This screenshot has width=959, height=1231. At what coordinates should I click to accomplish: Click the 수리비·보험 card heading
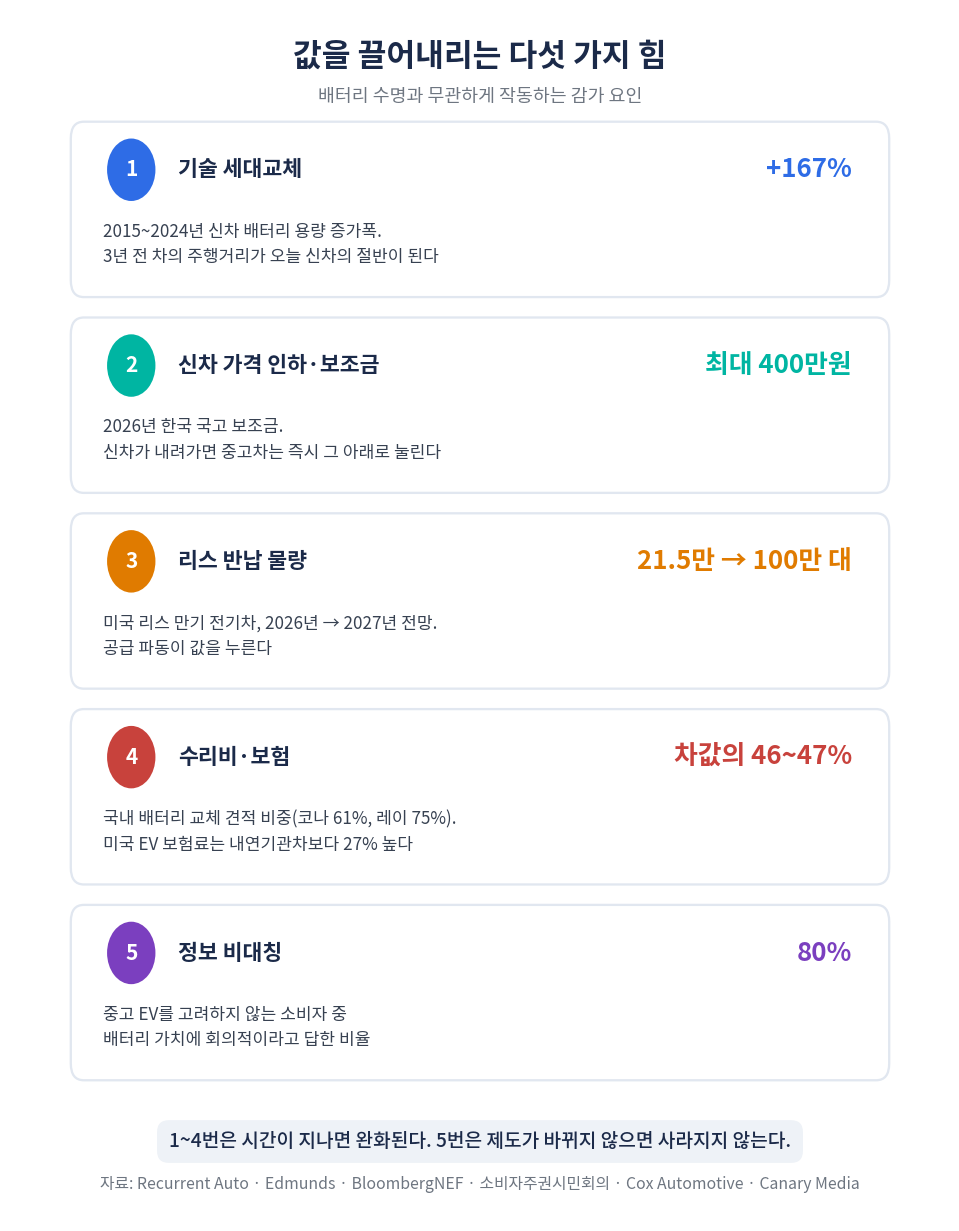coord(234,756)
